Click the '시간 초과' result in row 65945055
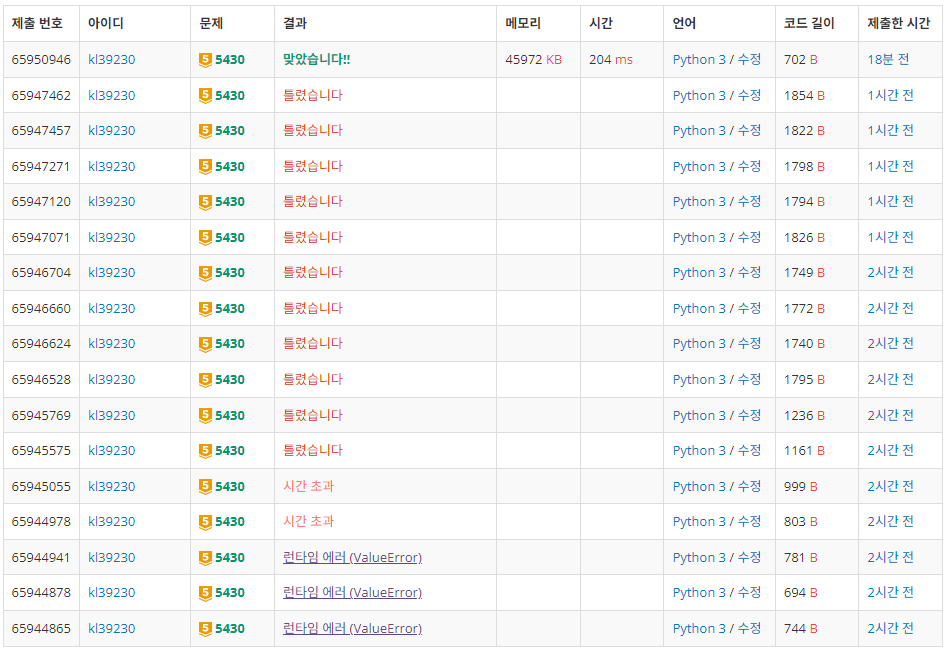 [x=309, y=486]
